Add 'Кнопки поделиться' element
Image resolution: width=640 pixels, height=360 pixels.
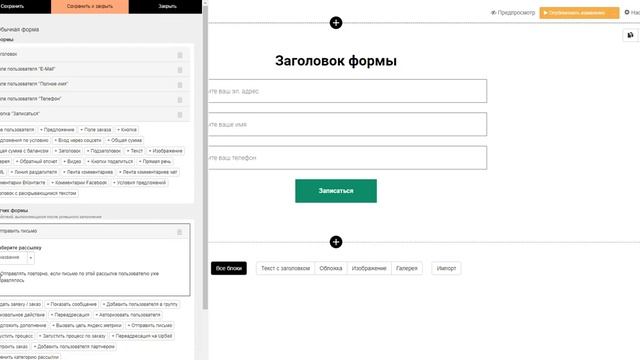[110, 161]
